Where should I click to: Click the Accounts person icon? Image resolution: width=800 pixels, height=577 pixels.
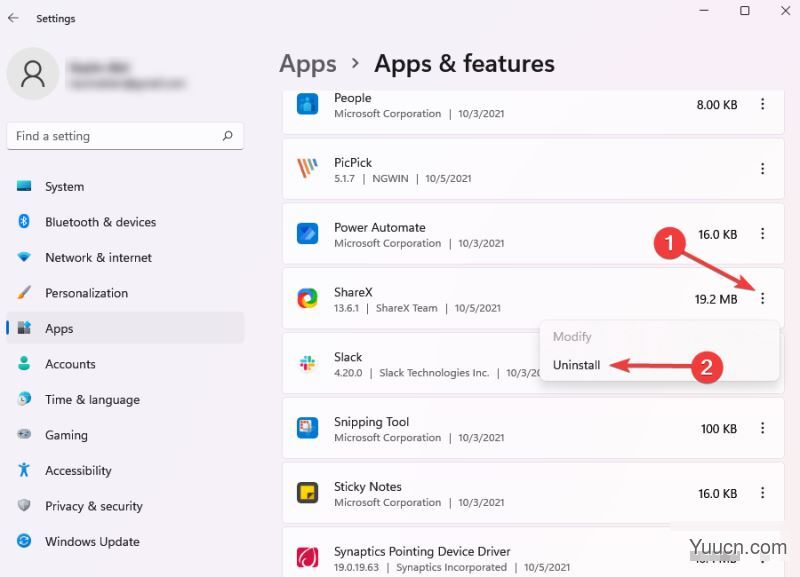(x=24, y=363)
